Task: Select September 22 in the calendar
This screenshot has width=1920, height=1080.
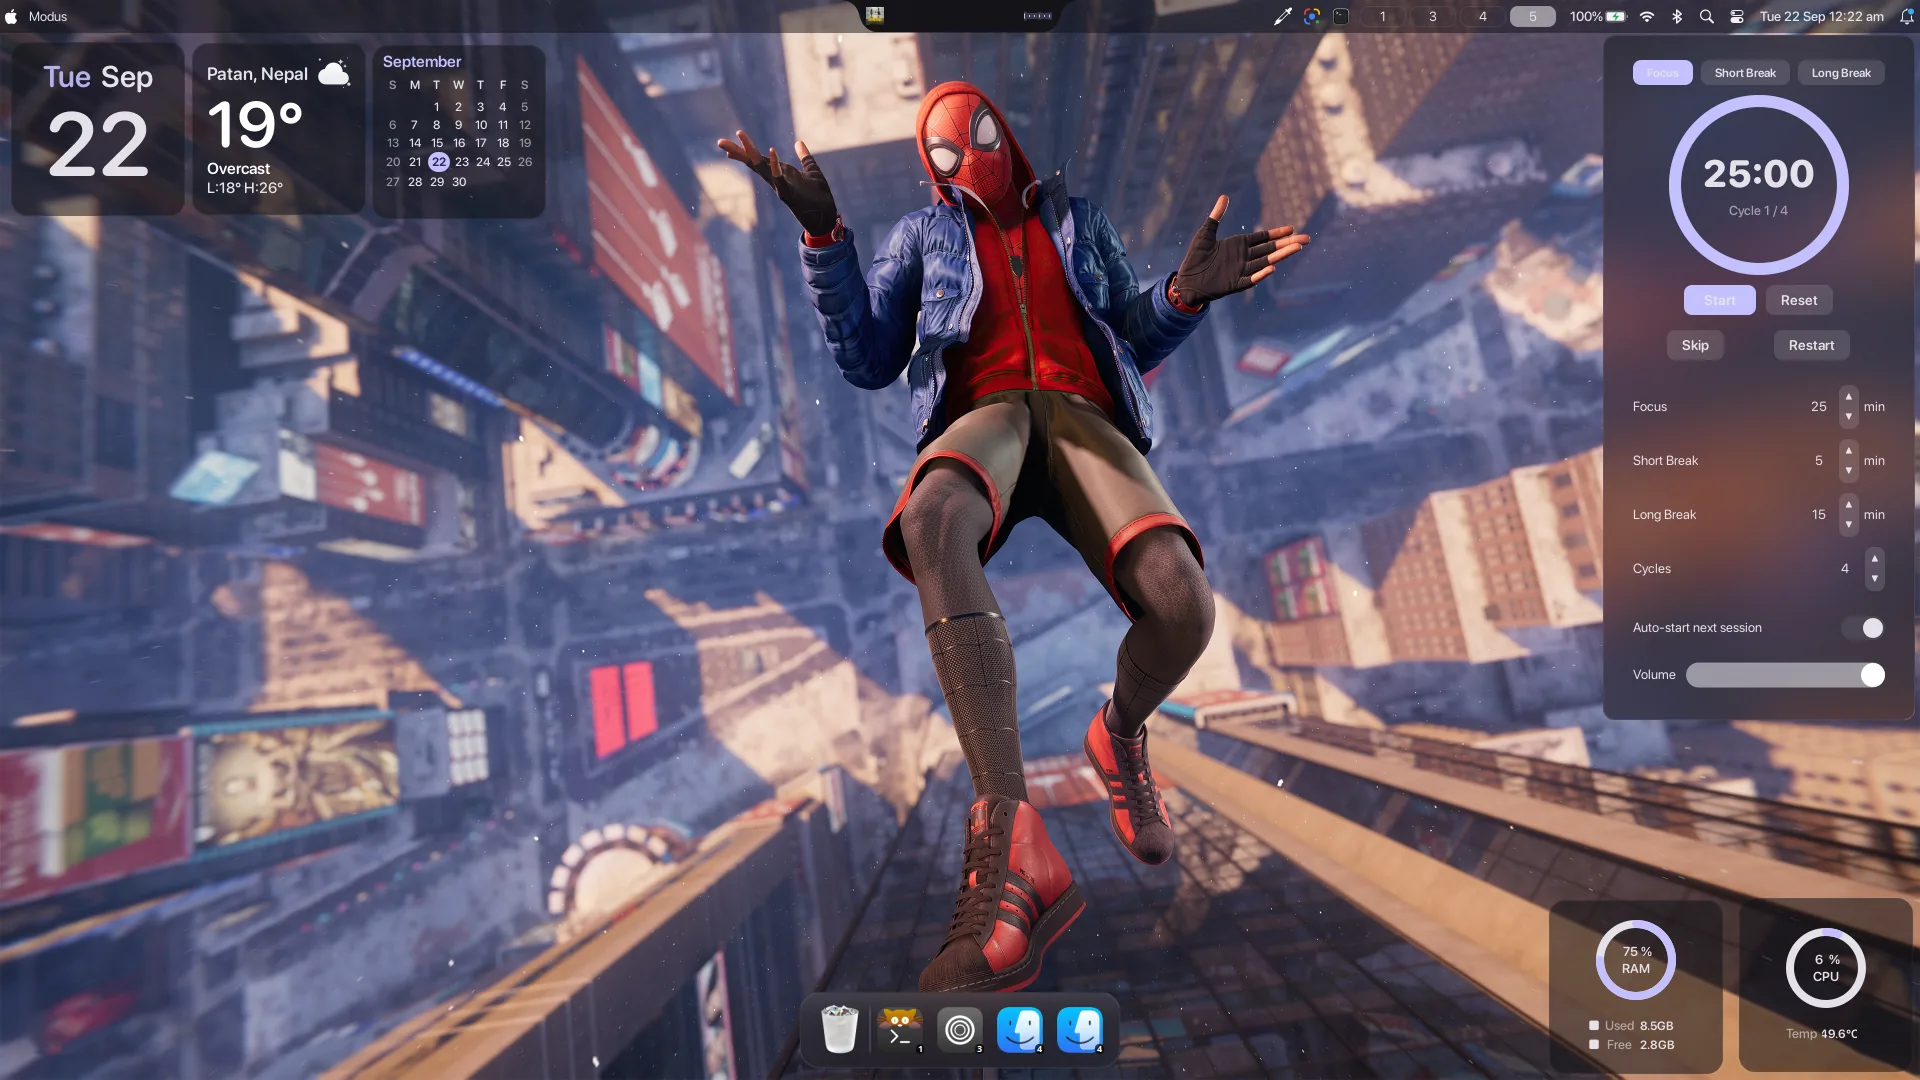Action: [438, 162]
